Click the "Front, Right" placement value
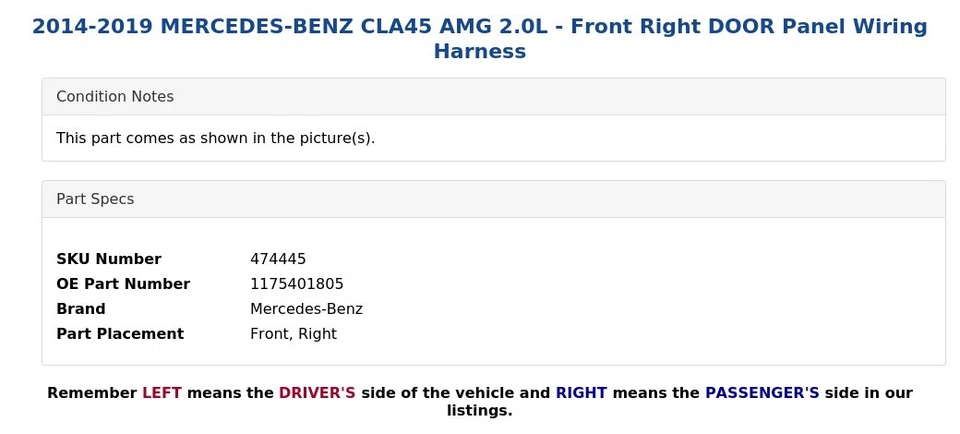Screen dimensions: 960x434 293,334
